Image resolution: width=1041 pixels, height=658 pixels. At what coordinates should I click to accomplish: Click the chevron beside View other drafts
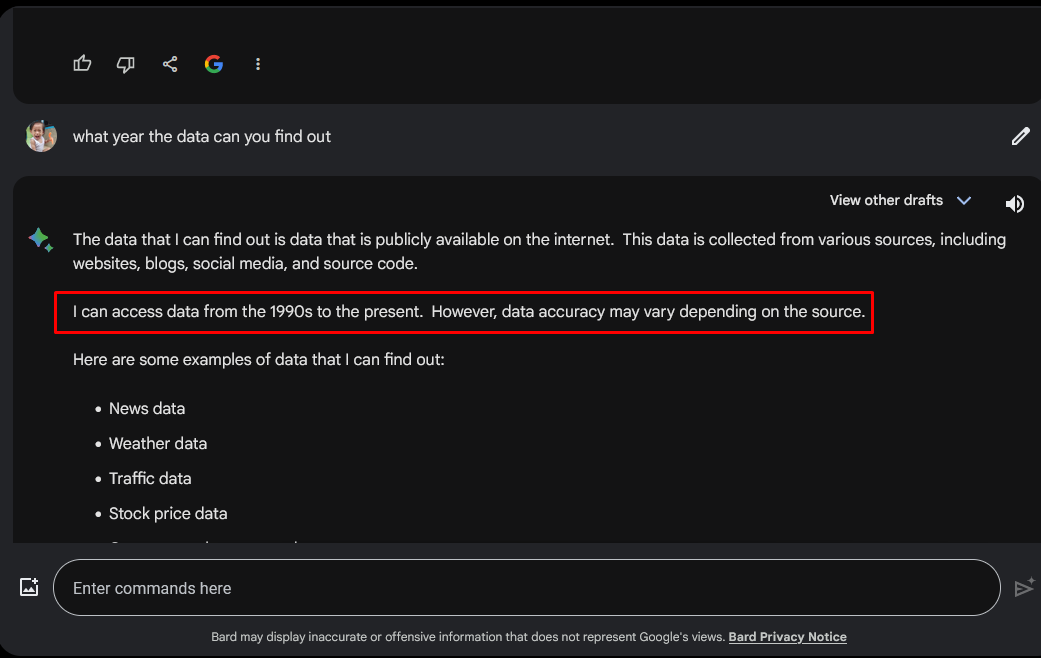964,201
